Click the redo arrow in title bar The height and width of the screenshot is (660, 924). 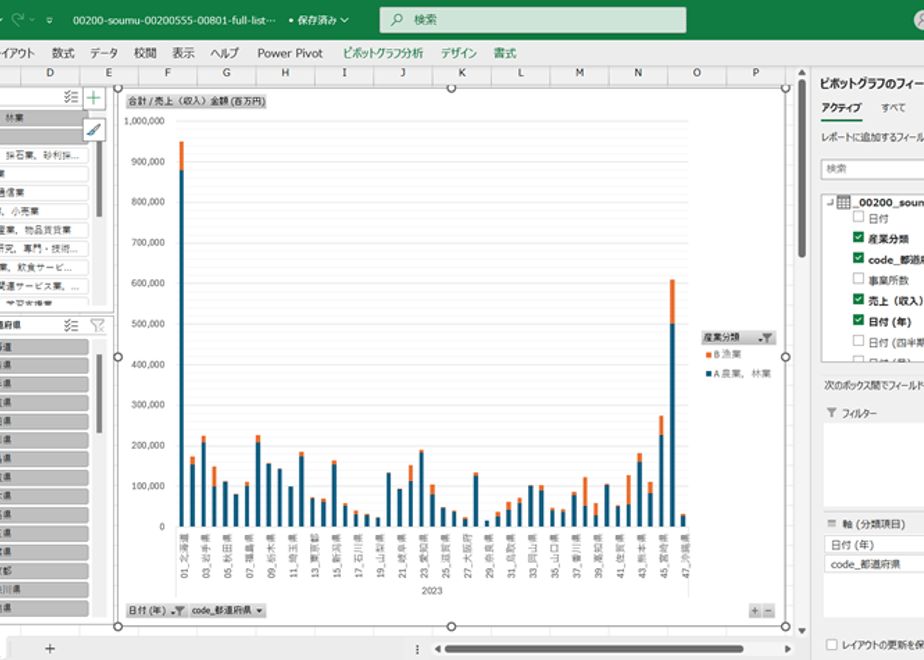point(18,19)
